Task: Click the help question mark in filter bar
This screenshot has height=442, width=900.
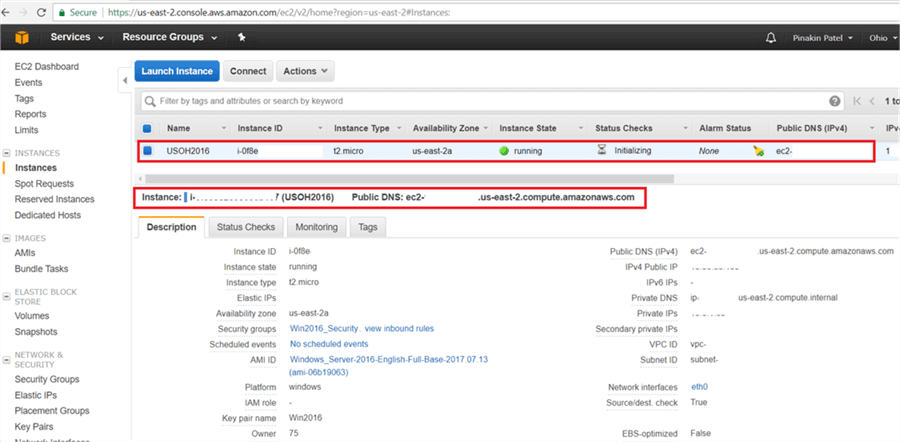Action: pyautogui.click(x=835, y=101)
